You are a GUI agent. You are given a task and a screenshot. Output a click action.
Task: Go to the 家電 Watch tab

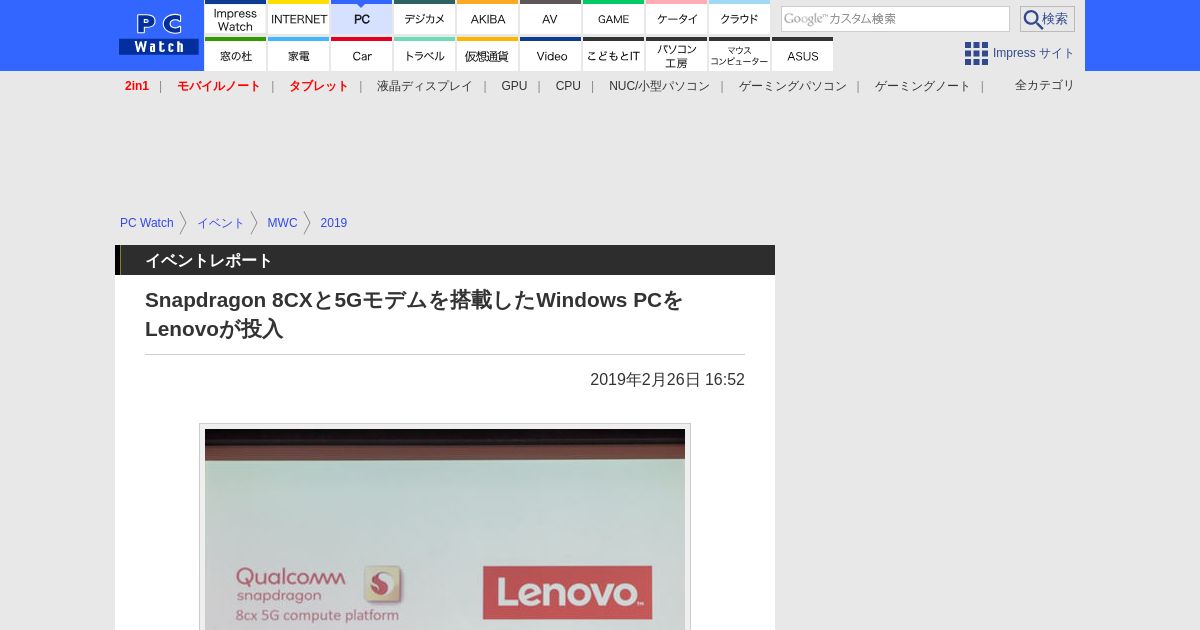299,55
